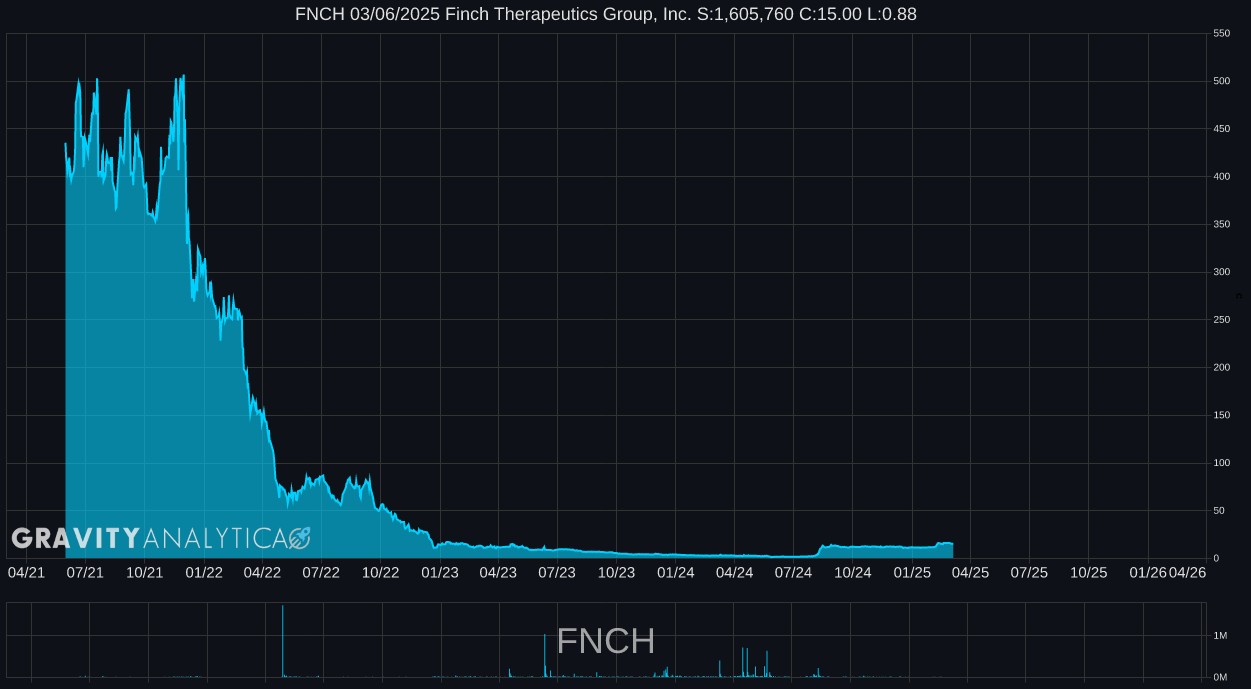The width and height of the screenshot is (1251, 689).
Task: Click the 07/25 date tick label
Action: pos(1029,572)
